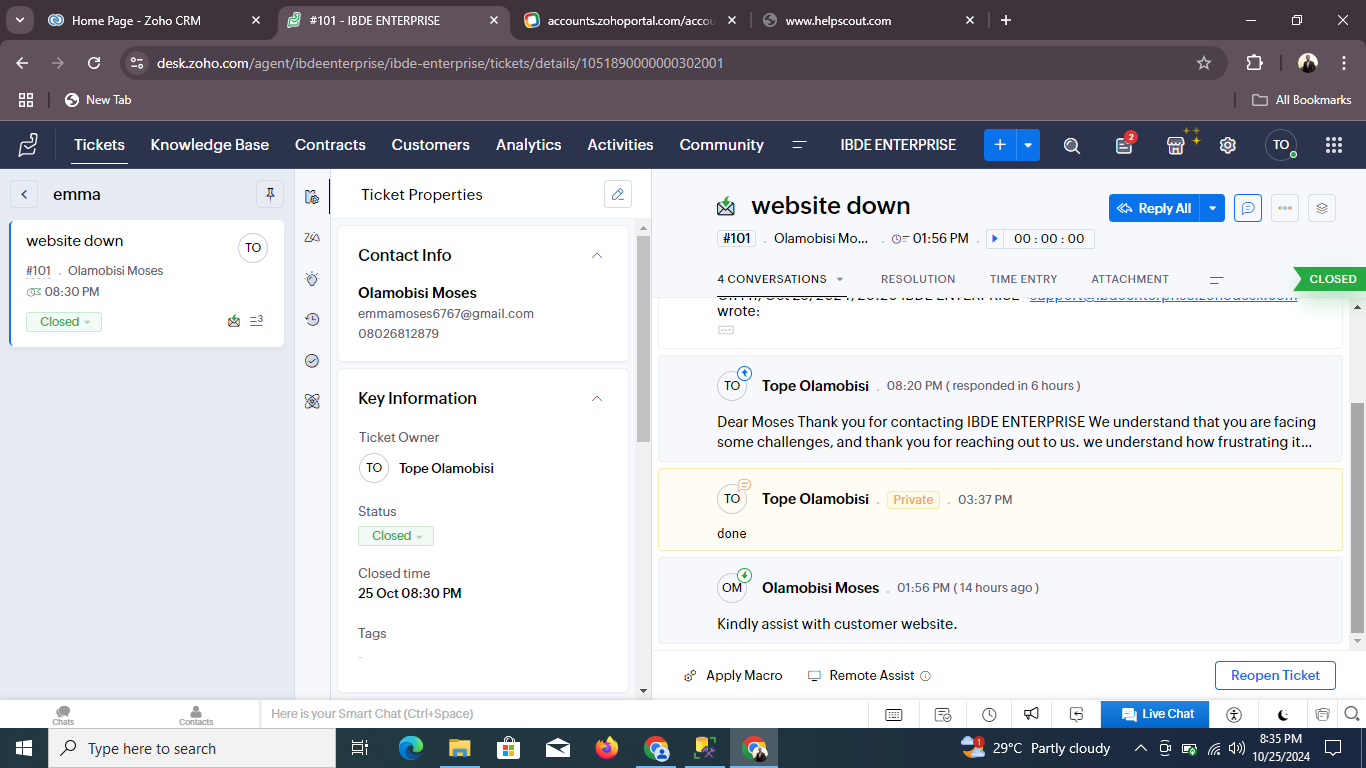Image resolution: width=1366 pixels, height=768 pixels.
Task: Open contact name Olamobisi Moses in Contact Info
Action: pyautogui.click(x=418, y=293)
